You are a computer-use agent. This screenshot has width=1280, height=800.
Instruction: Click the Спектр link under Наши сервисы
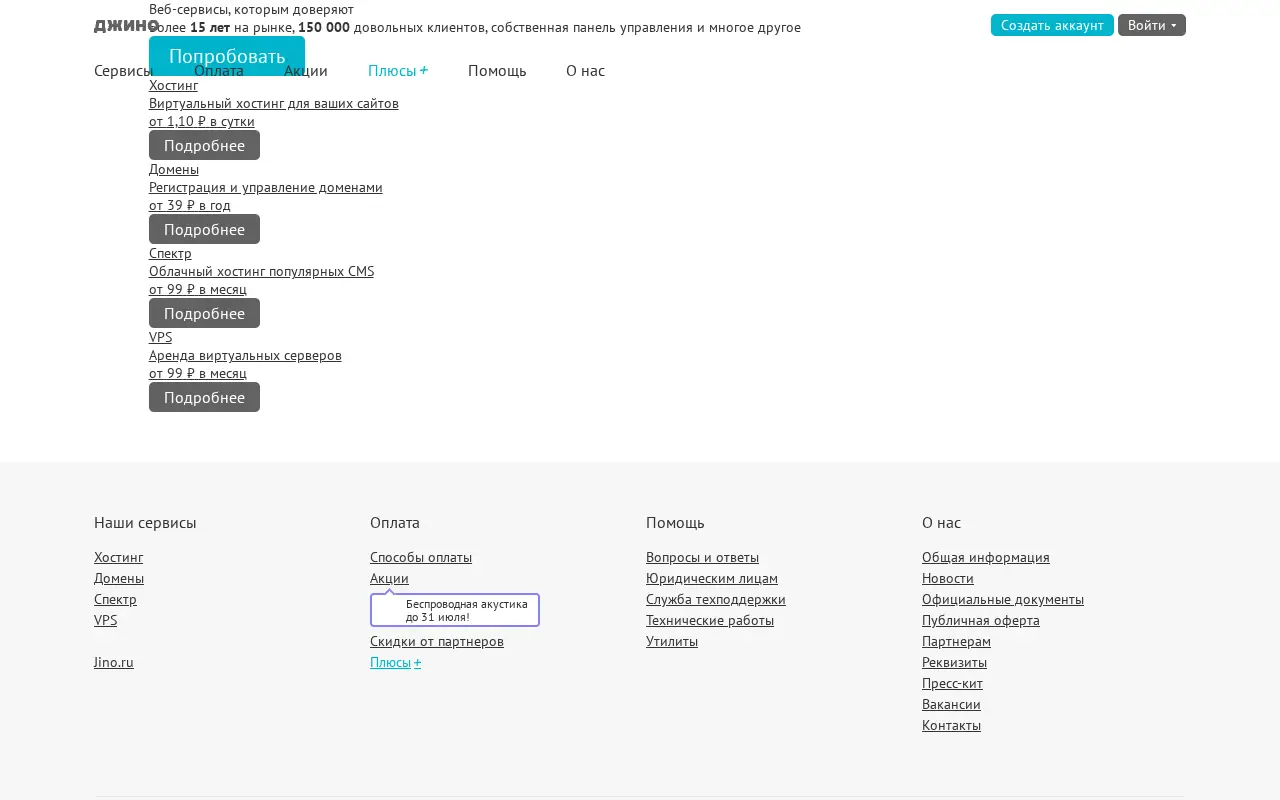(115, 599)
